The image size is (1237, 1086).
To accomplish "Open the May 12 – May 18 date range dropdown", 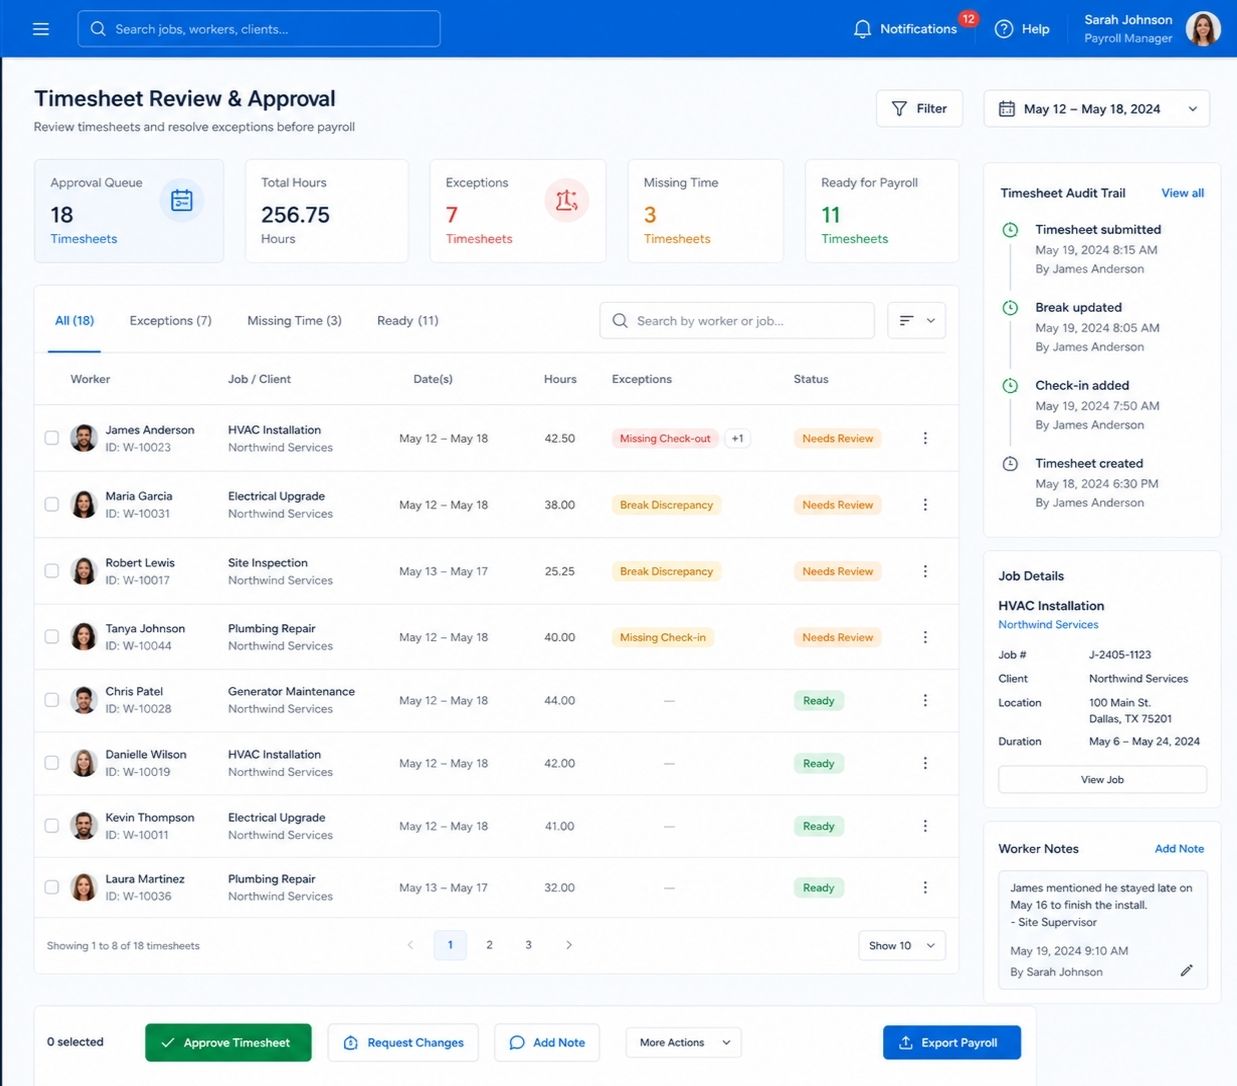I will [x=1096, y=109].
